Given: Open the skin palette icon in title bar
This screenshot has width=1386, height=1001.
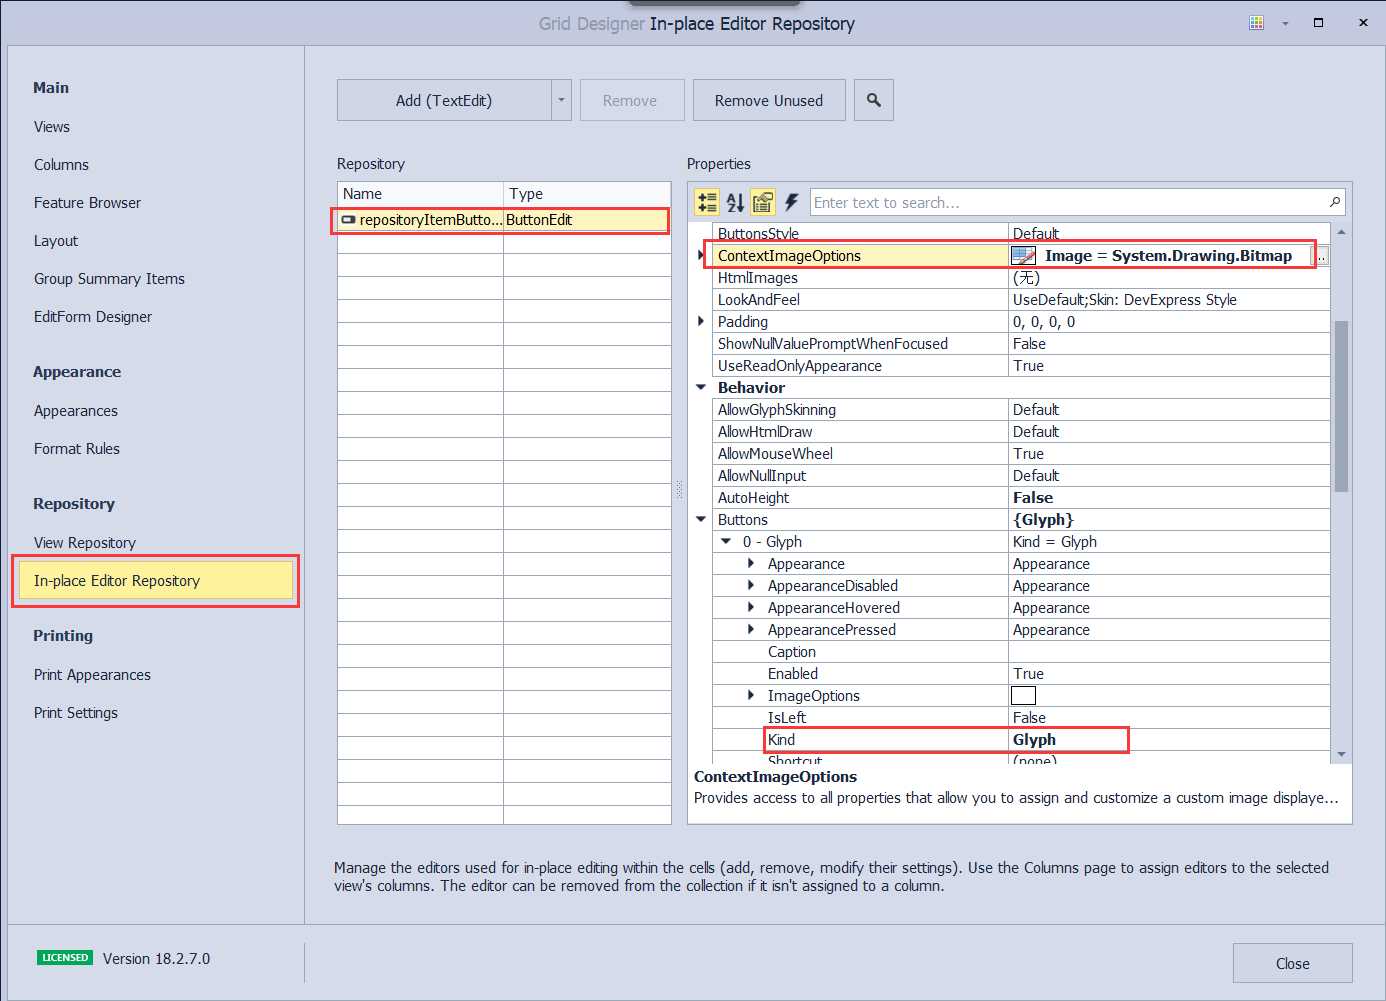Looking at the screenshot, I should click(x=1257, y=23).
